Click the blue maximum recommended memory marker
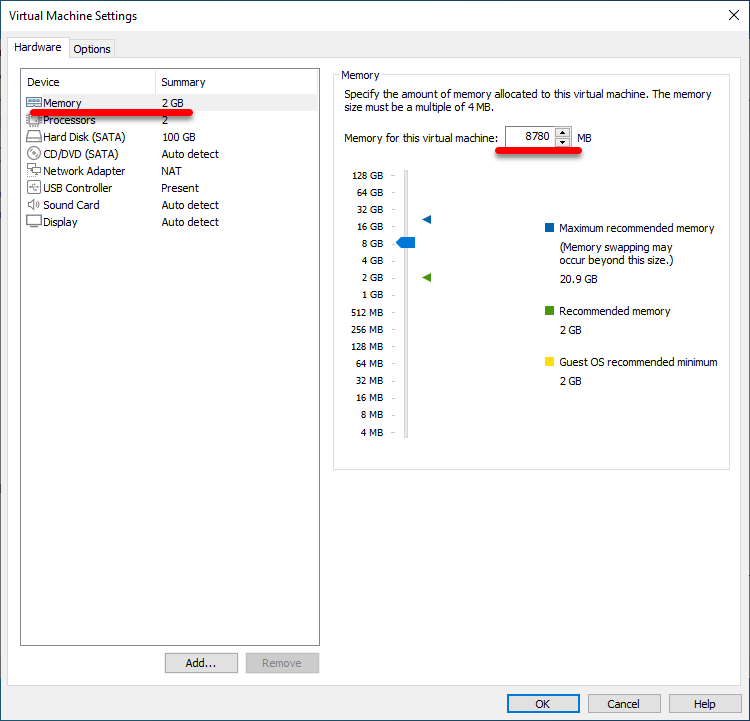Viewport: 750px width, 721px height. (427, 220)
